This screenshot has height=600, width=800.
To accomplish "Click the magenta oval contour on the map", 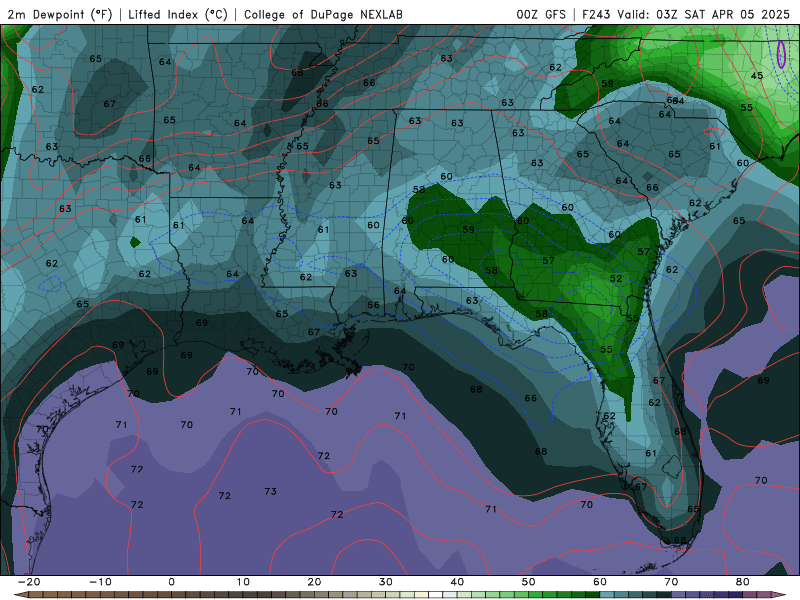I will click(781, 54).
